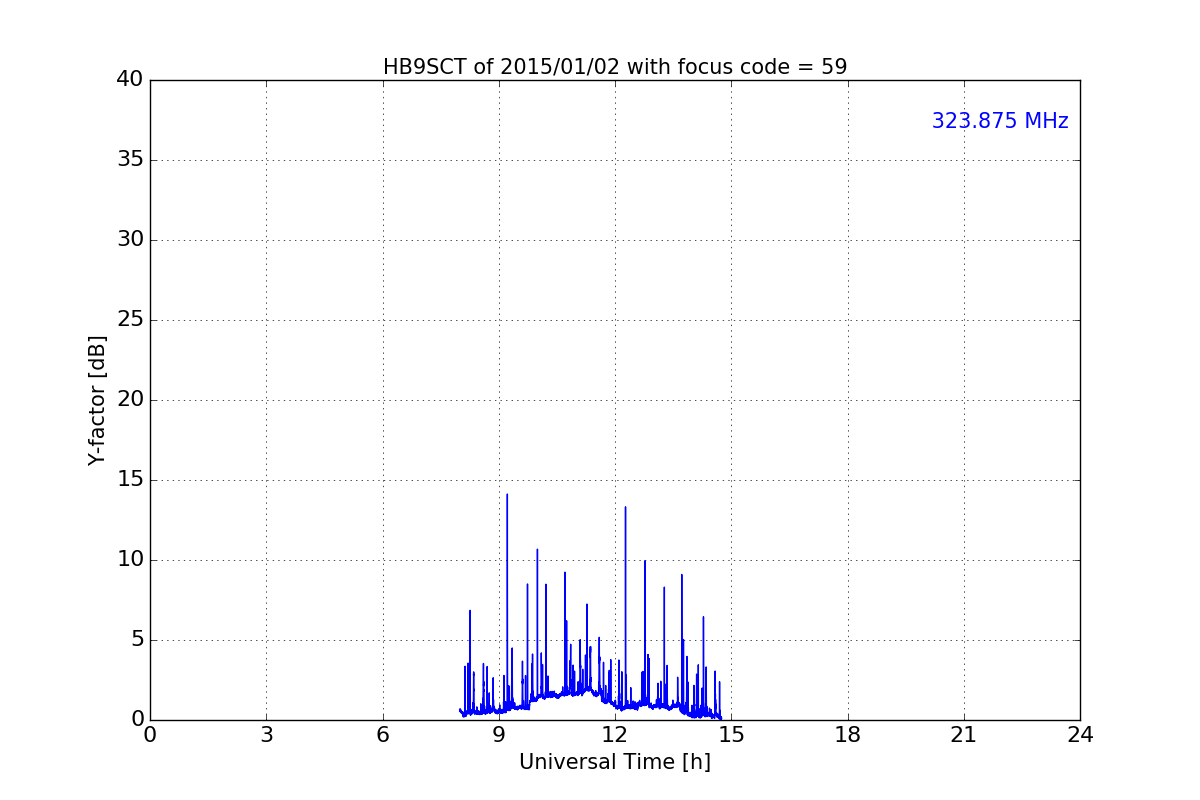The height and width of the screenshot is (800, 1200).
Task: Click the y-axis tick label '25'
Action: click(x=129, y=320)
